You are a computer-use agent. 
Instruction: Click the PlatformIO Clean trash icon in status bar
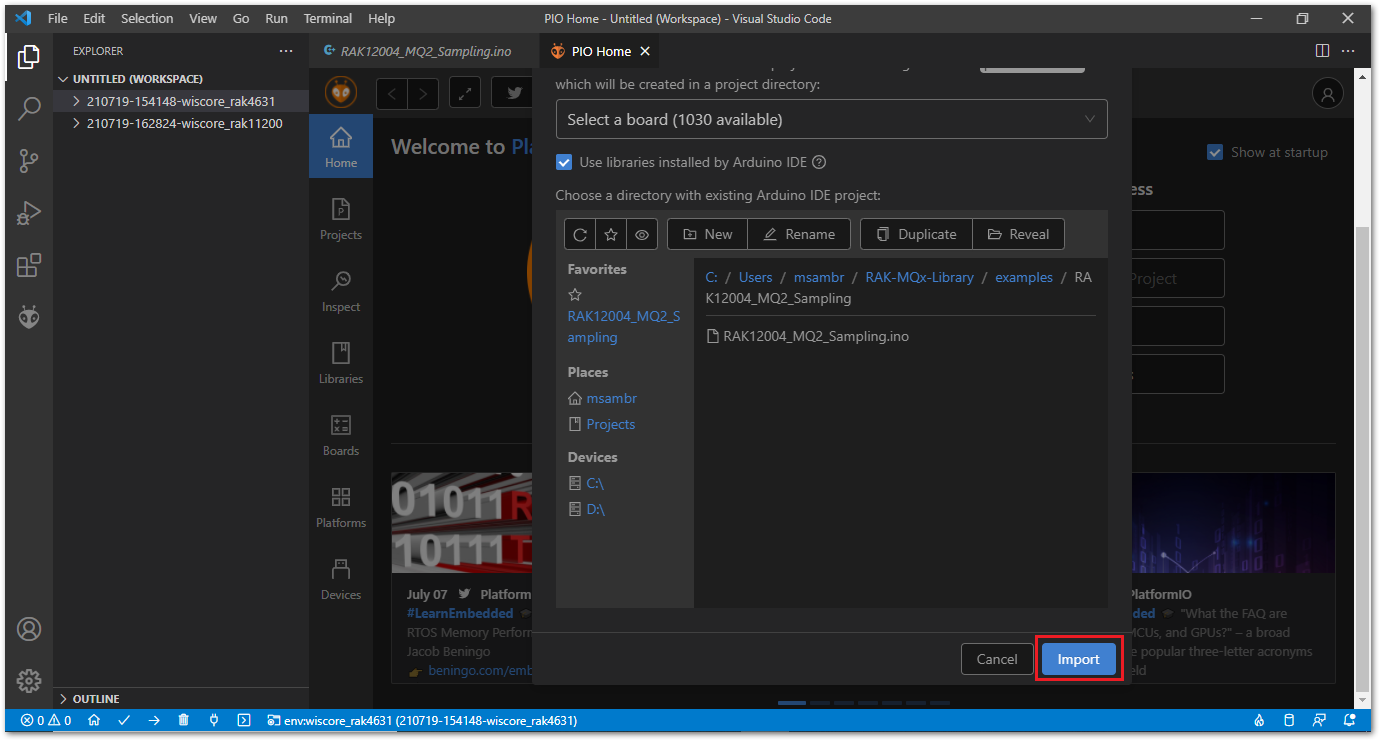click(x=184, y=720)
